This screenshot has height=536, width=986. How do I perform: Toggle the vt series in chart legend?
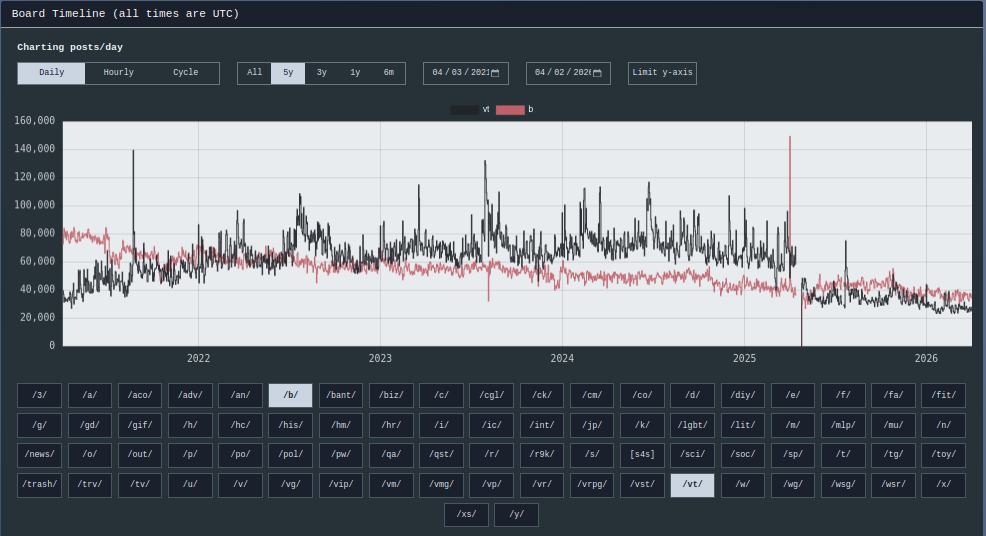click(x=470, y=109)
